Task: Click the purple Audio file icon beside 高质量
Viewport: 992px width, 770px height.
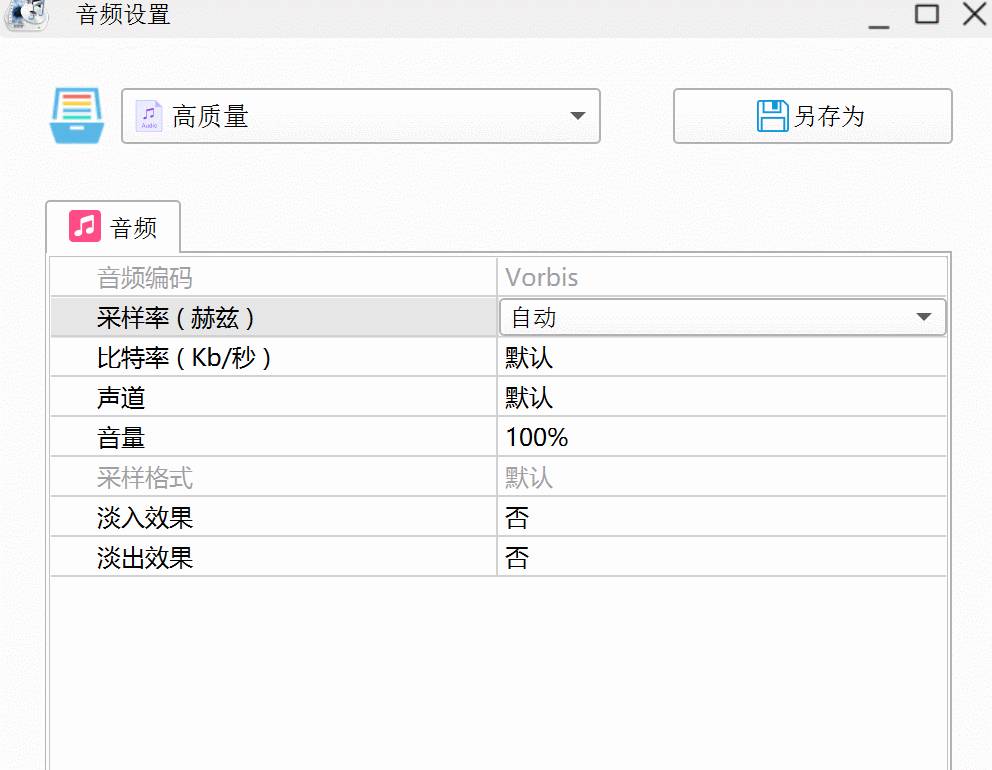Action: click(x=146, y=115)
